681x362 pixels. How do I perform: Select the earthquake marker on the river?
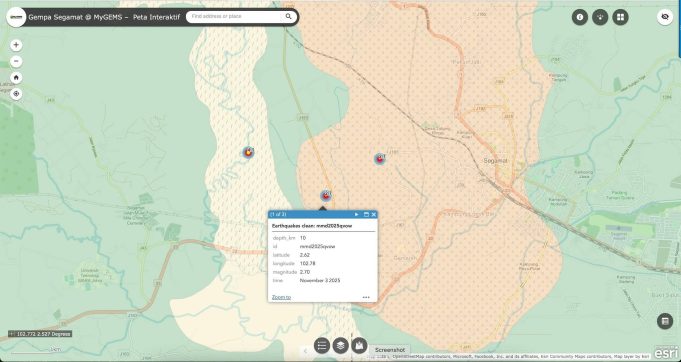(x=248, y=152)
